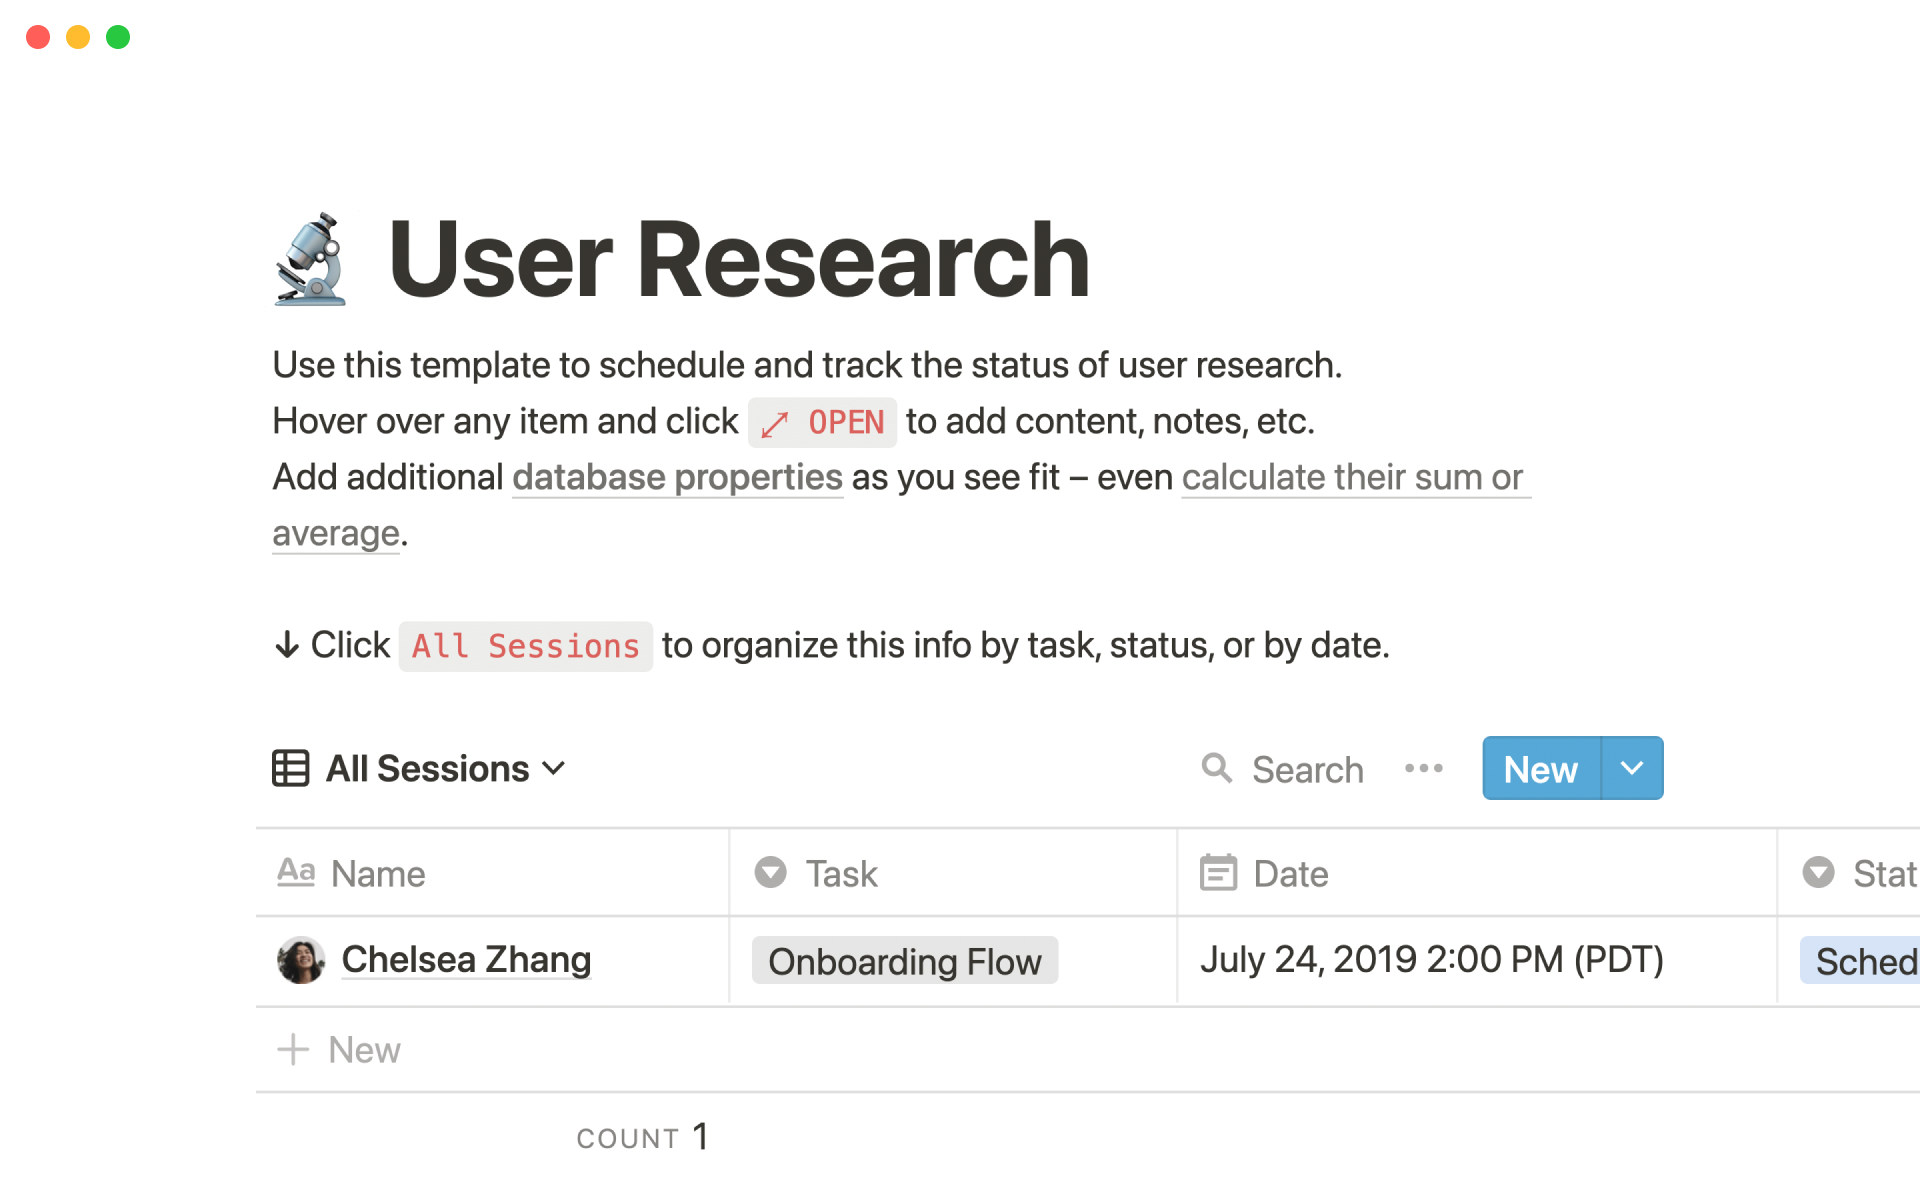The image size is (1920, 1200).
Task: Open the database properties link
Action: 677,477
